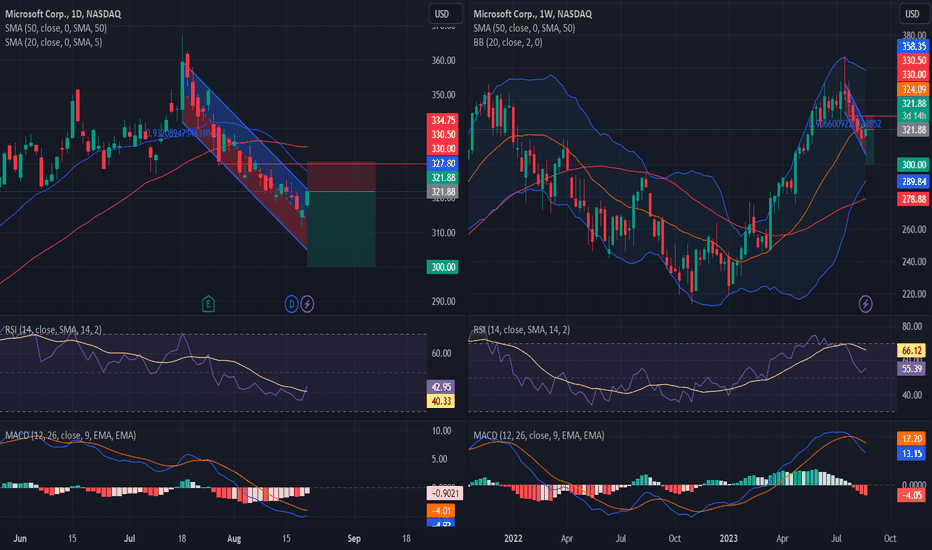Click the gray 321.88 crosshair label on daily axis
Screen dimensions: 932x550
[x=443, y=191]
